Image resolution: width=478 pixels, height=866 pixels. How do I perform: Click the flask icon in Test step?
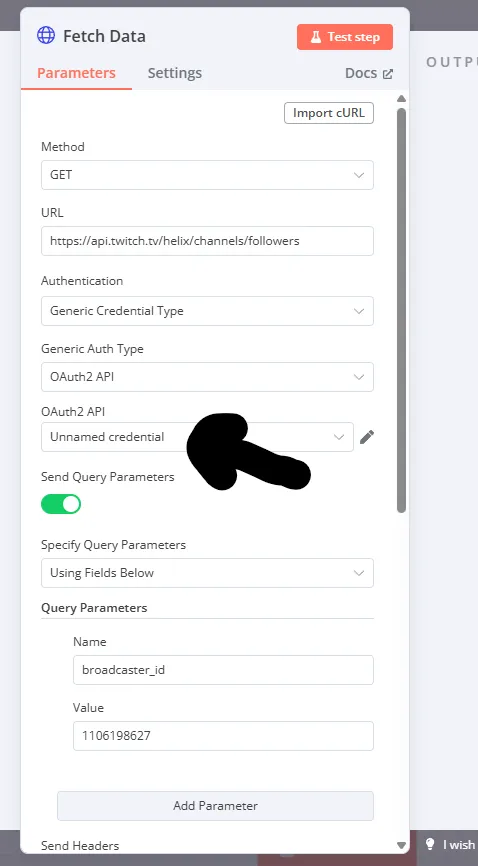(x=316, y=37)
